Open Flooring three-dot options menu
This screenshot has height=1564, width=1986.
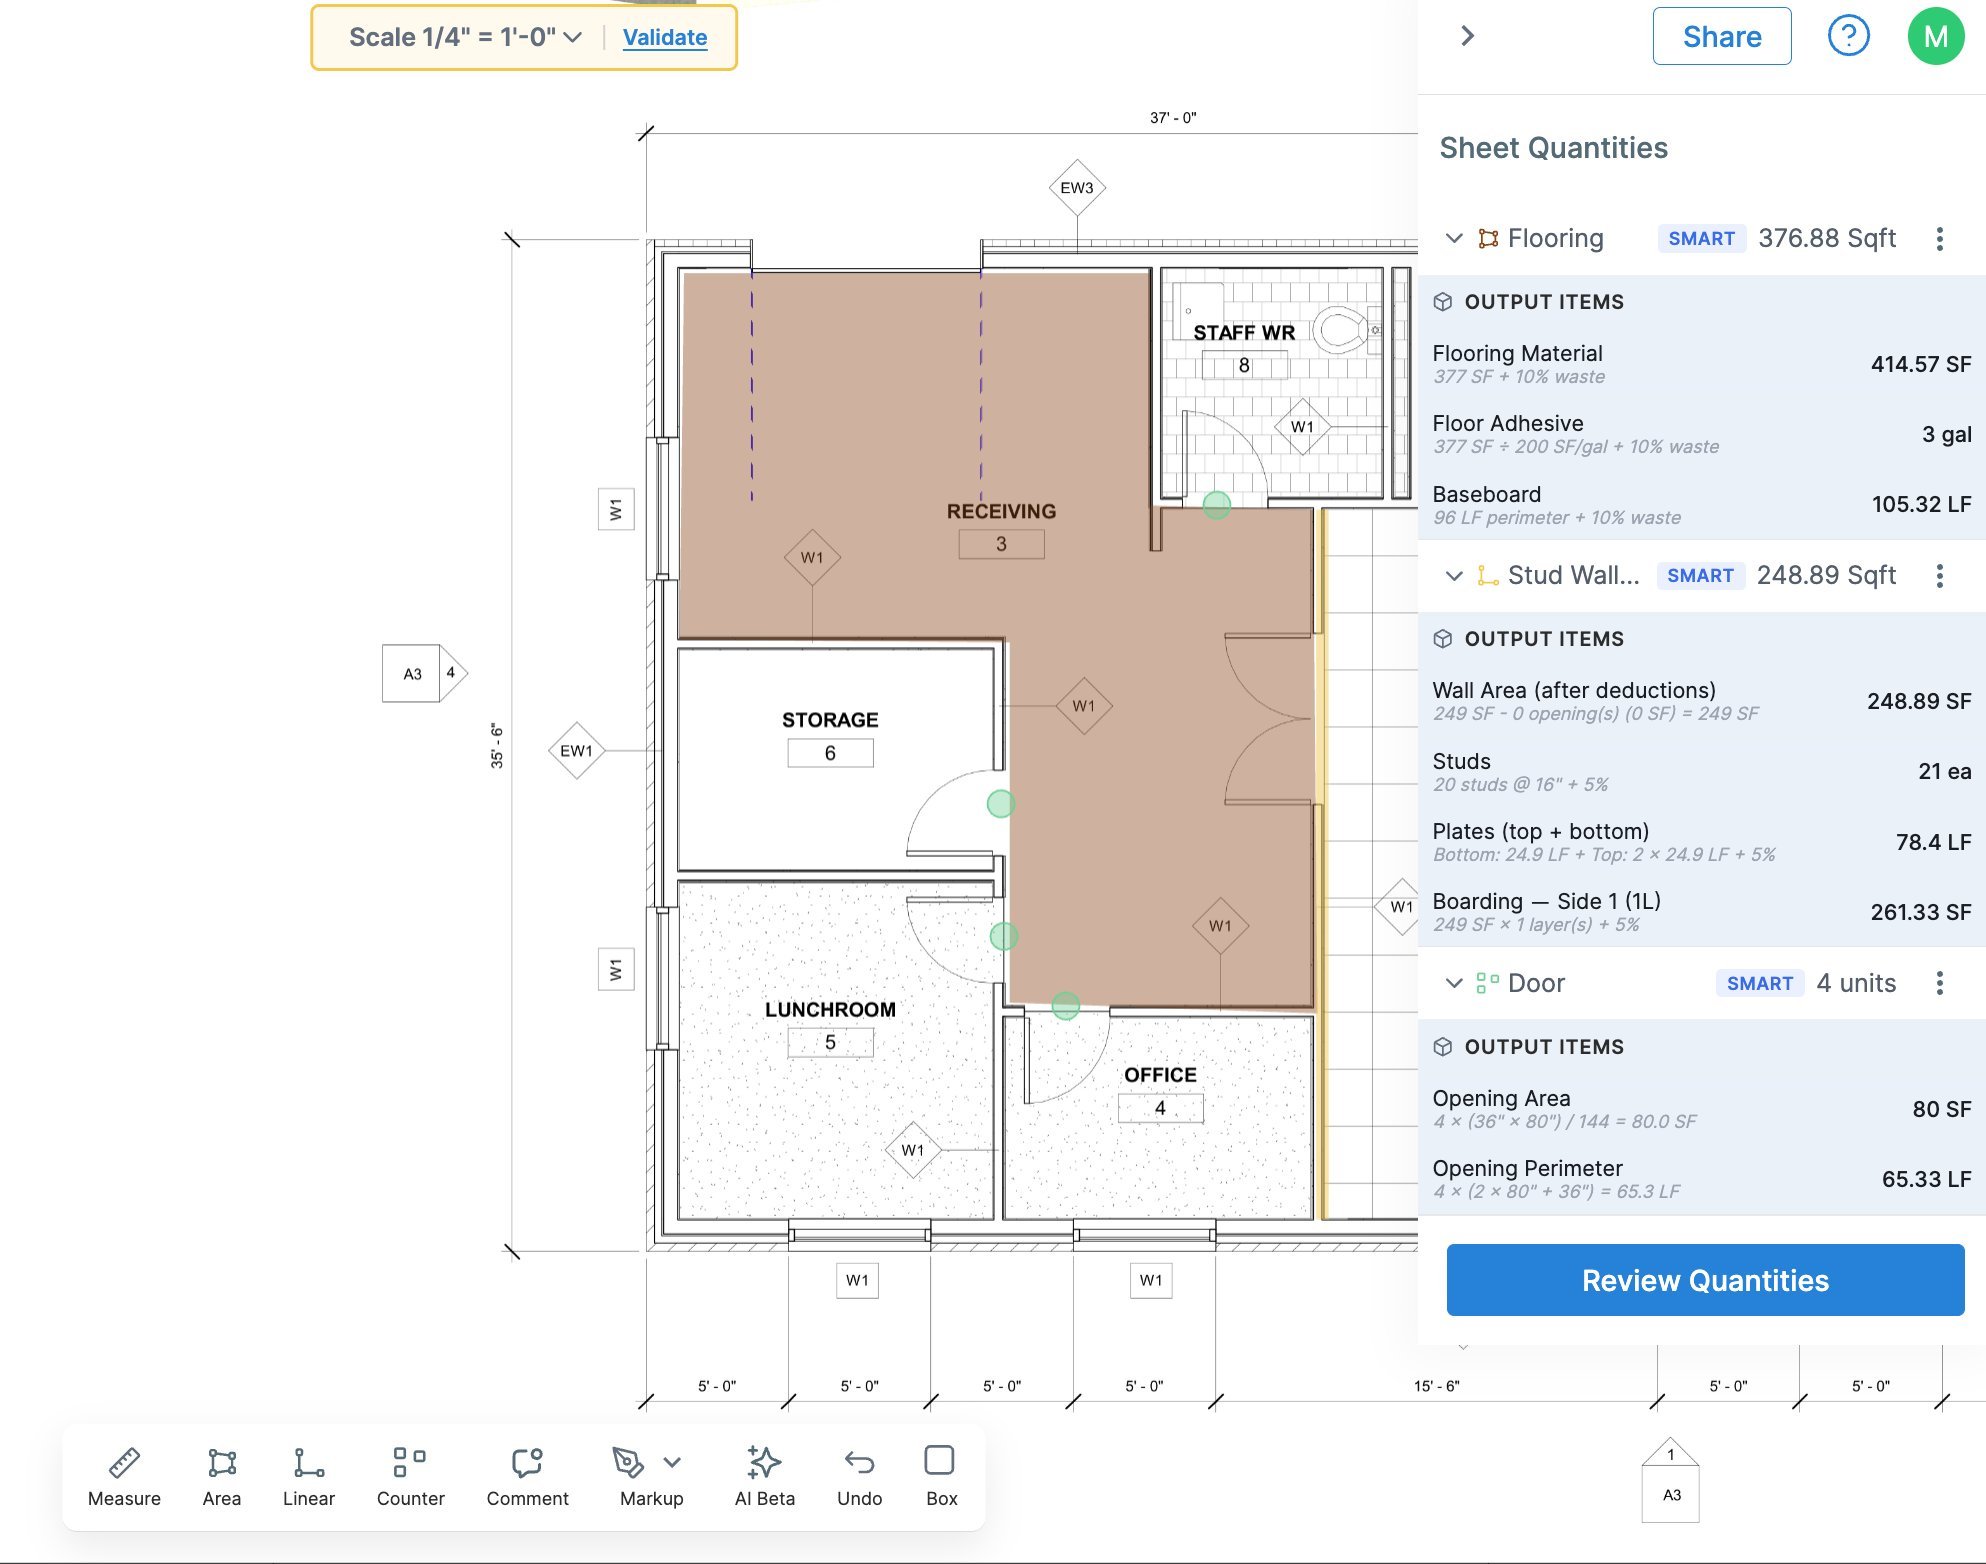1939,239
